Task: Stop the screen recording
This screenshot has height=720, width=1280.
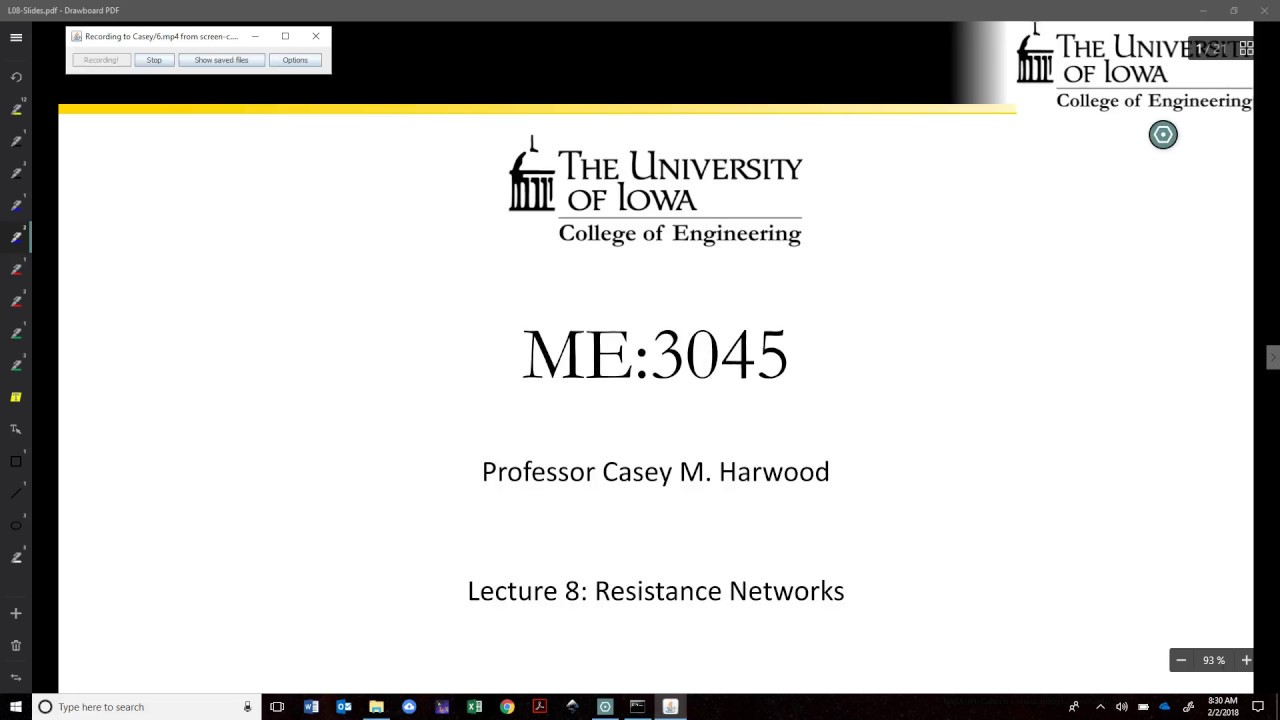Action: click(x=154, y=60)
